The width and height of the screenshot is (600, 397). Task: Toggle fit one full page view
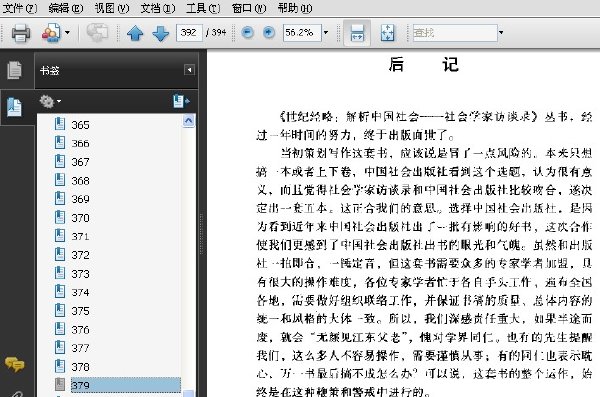tap(387, 33)
